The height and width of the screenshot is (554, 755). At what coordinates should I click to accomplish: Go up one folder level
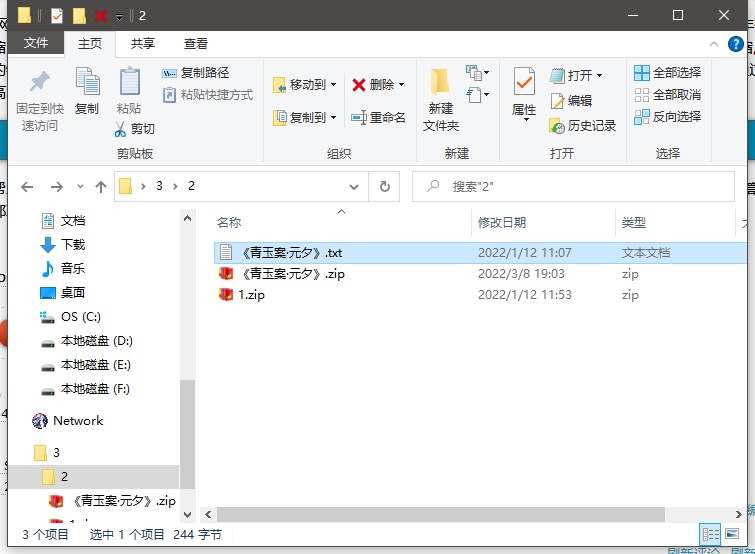[101, 187]
